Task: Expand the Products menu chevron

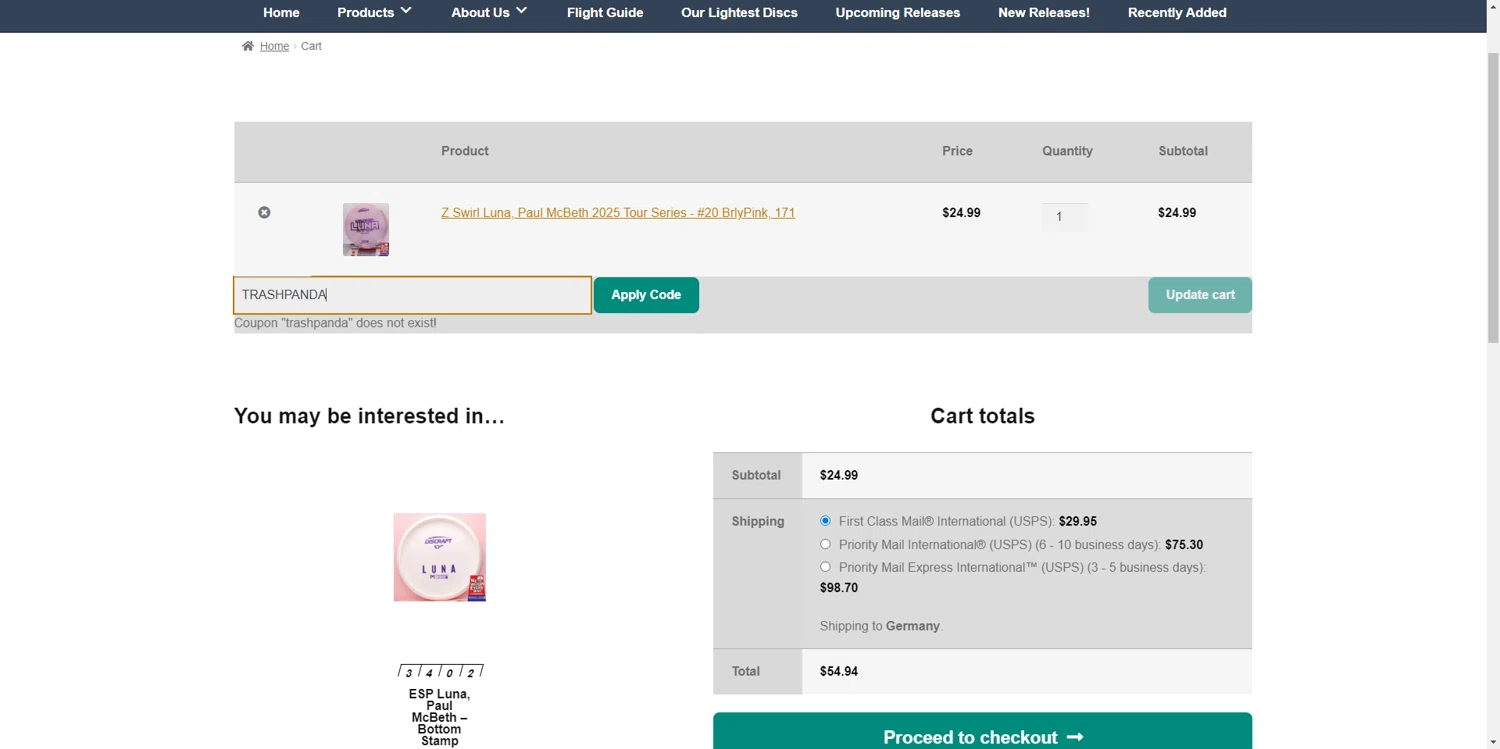Action: [406, 11]
